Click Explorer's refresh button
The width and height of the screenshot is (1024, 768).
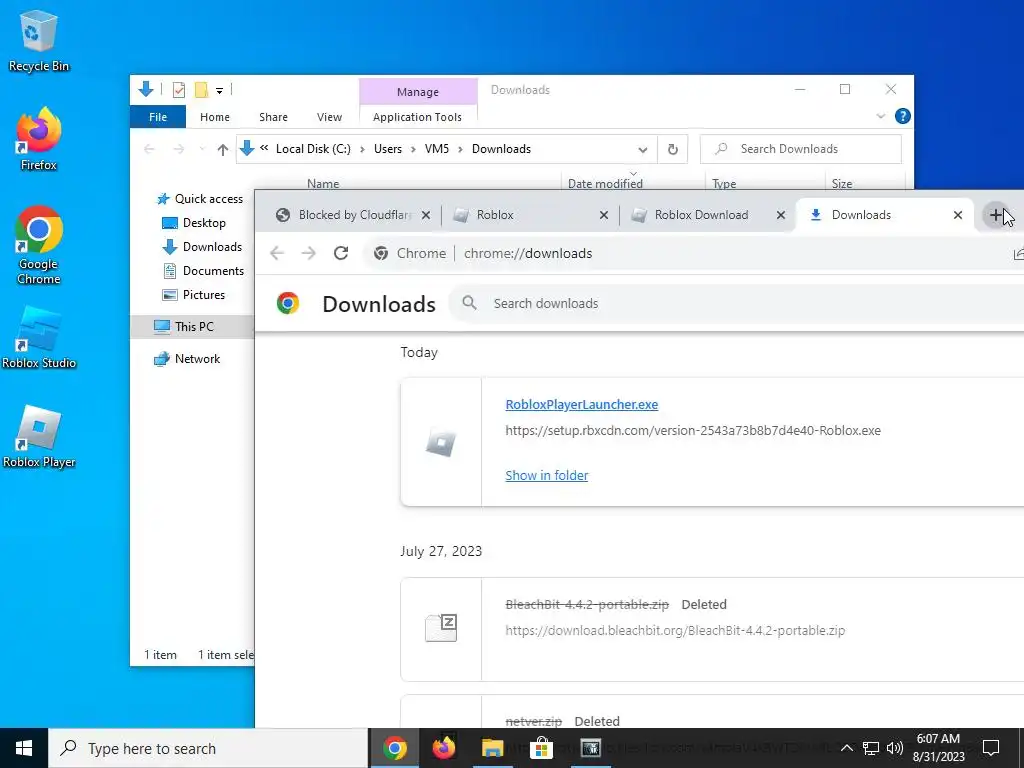pos(673,150)
